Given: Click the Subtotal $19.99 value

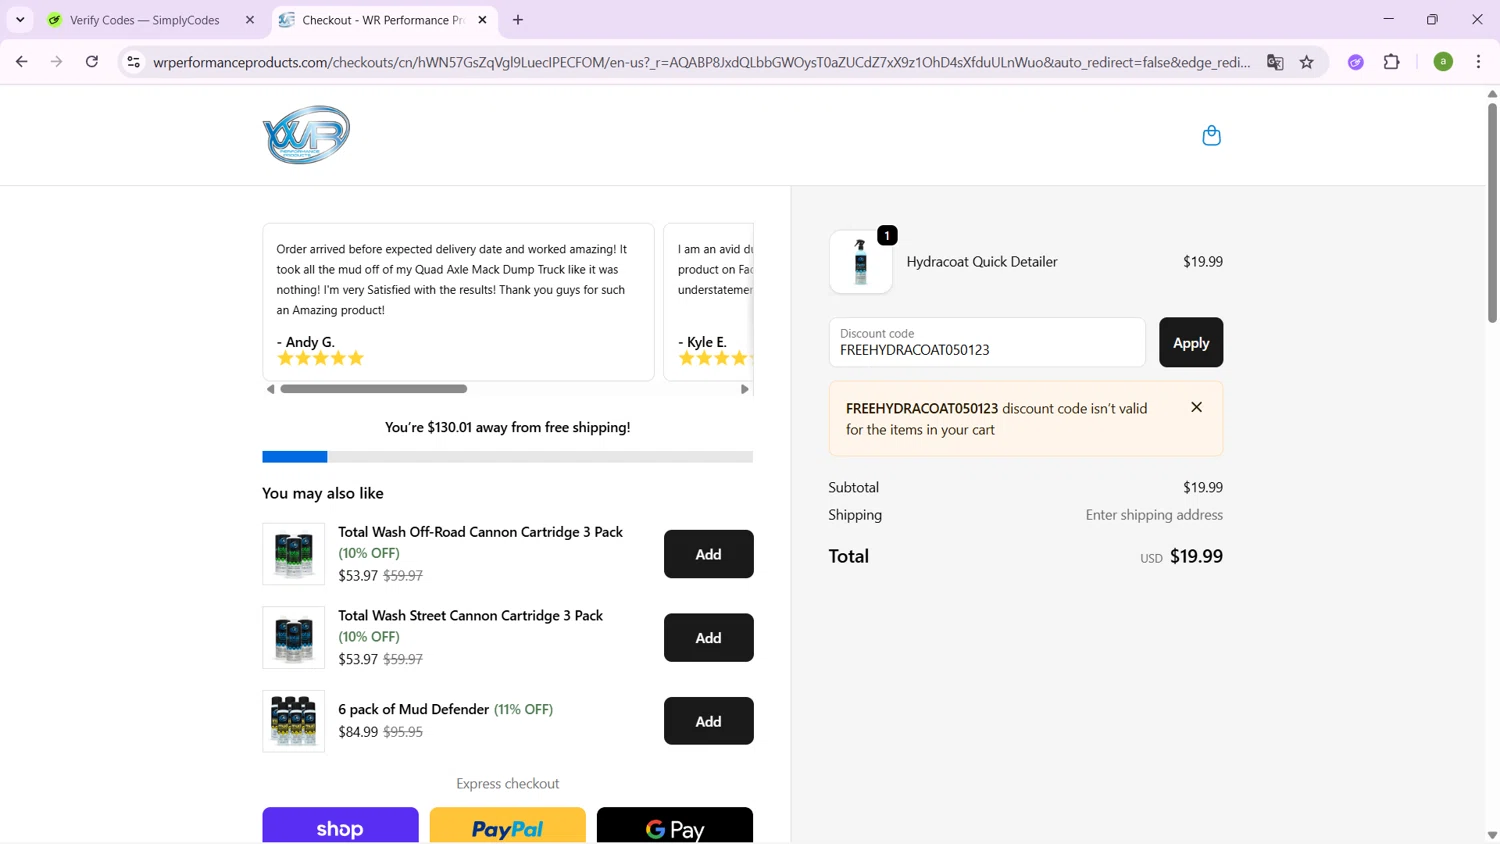Looking at the screenshot, I should pyautogui.click(x=1202, y=488).
